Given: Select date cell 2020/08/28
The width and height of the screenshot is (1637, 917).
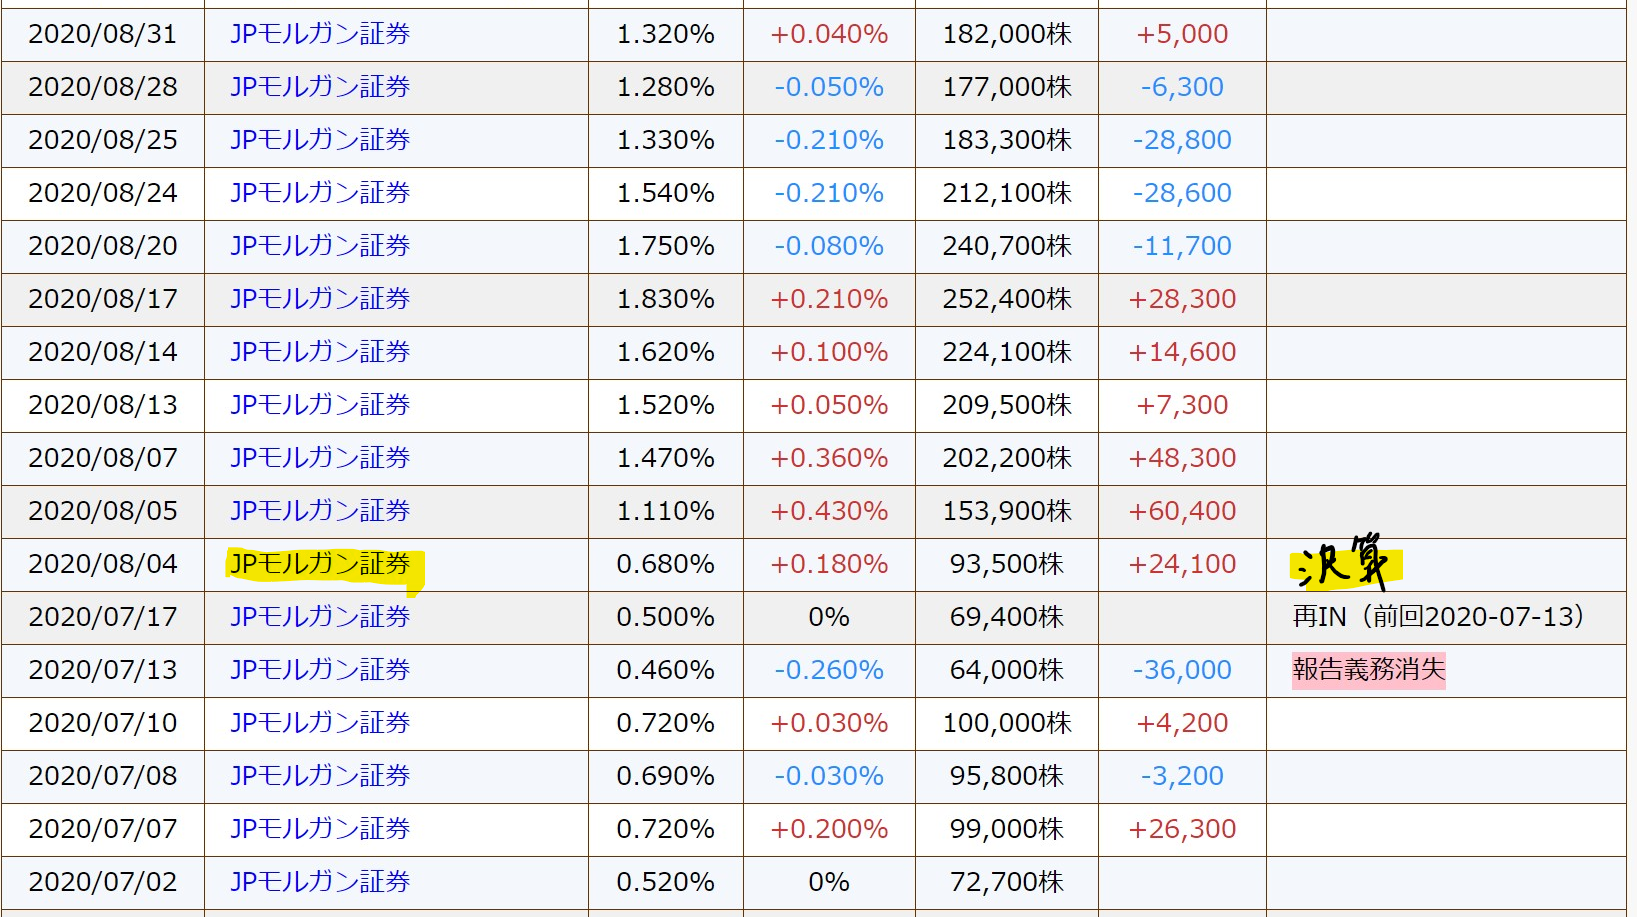Looking at the screenshot, I should tap(103, 87).
